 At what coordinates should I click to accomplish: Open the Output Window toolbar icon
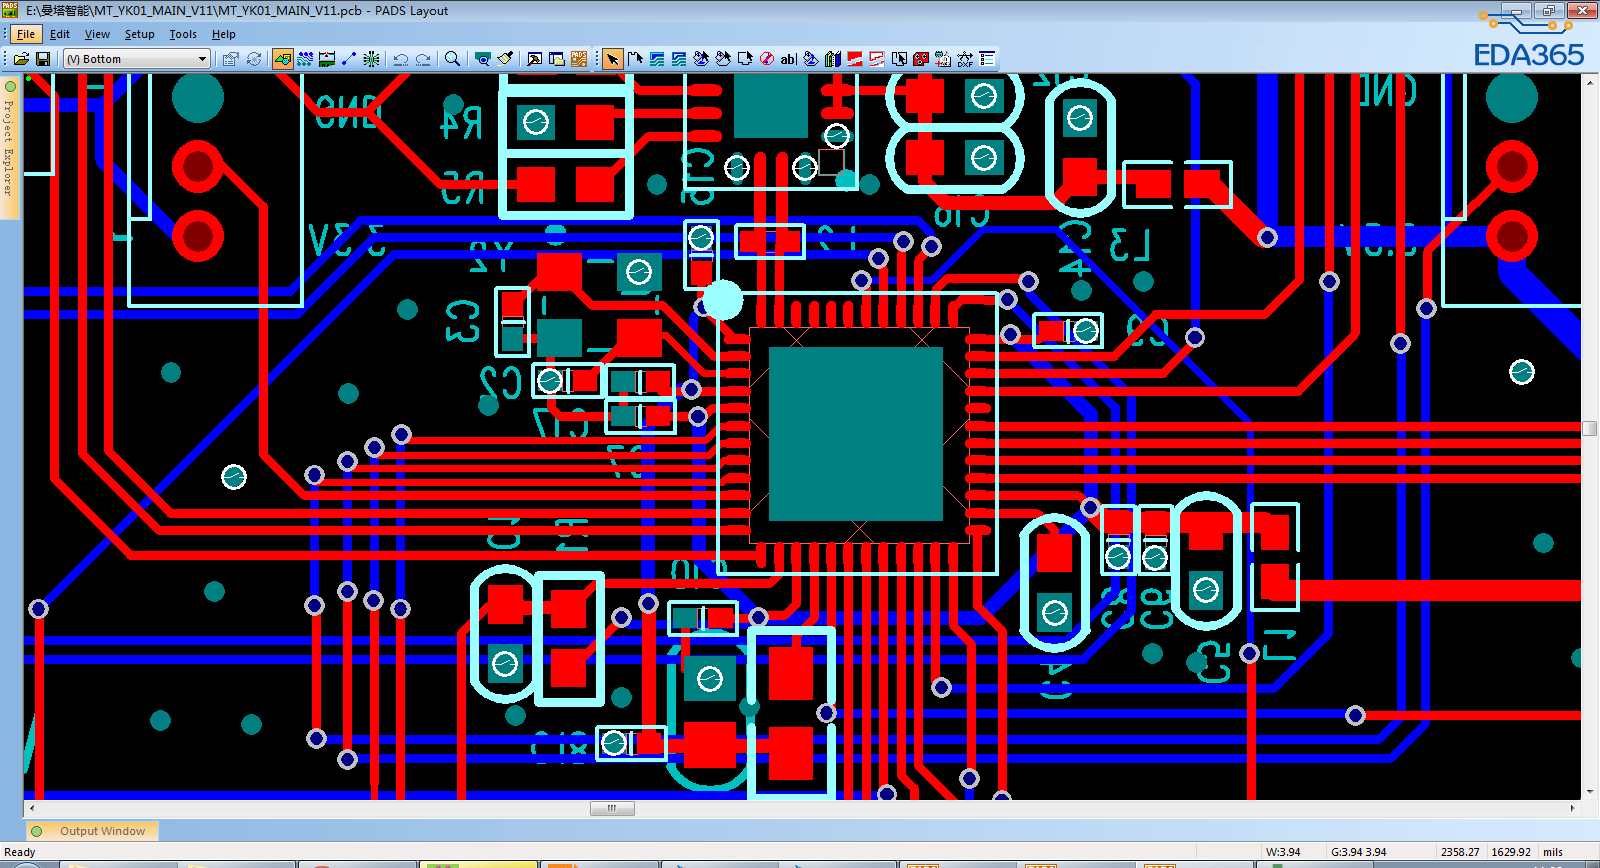(535, 59)
